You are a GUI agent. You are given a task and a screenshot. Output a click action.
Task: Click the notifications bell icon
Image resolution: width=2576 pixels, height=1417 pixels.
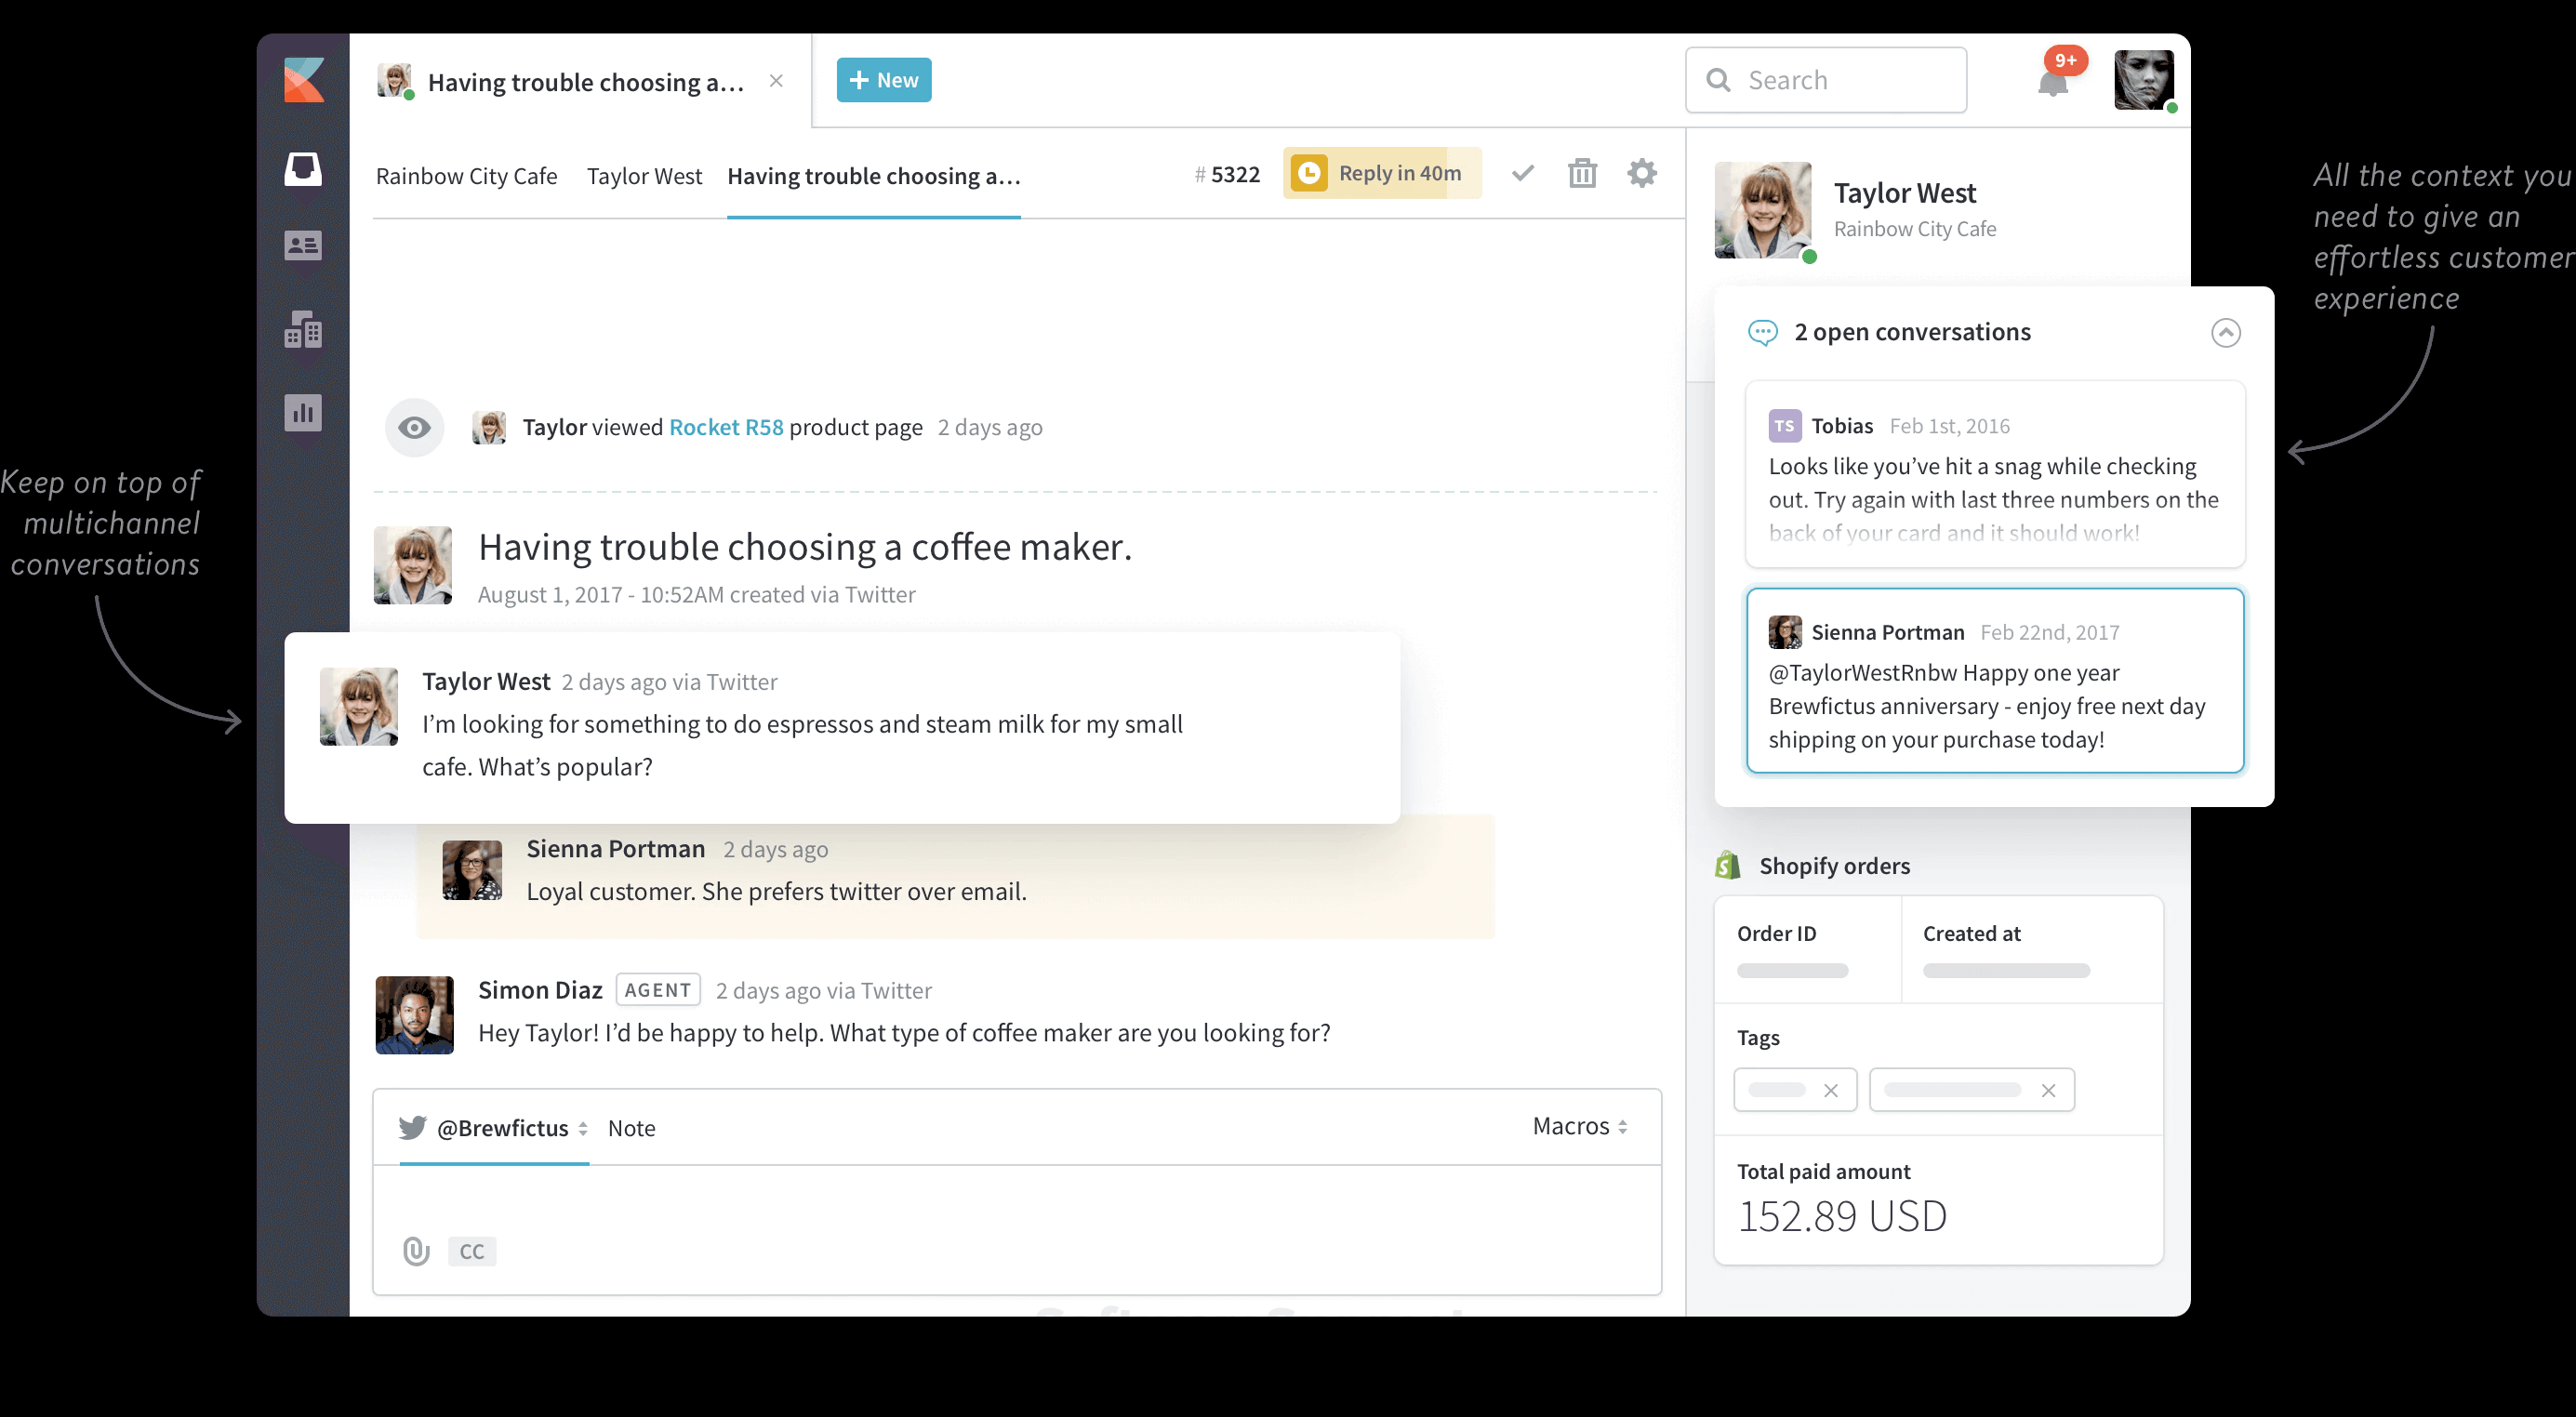2052,82
